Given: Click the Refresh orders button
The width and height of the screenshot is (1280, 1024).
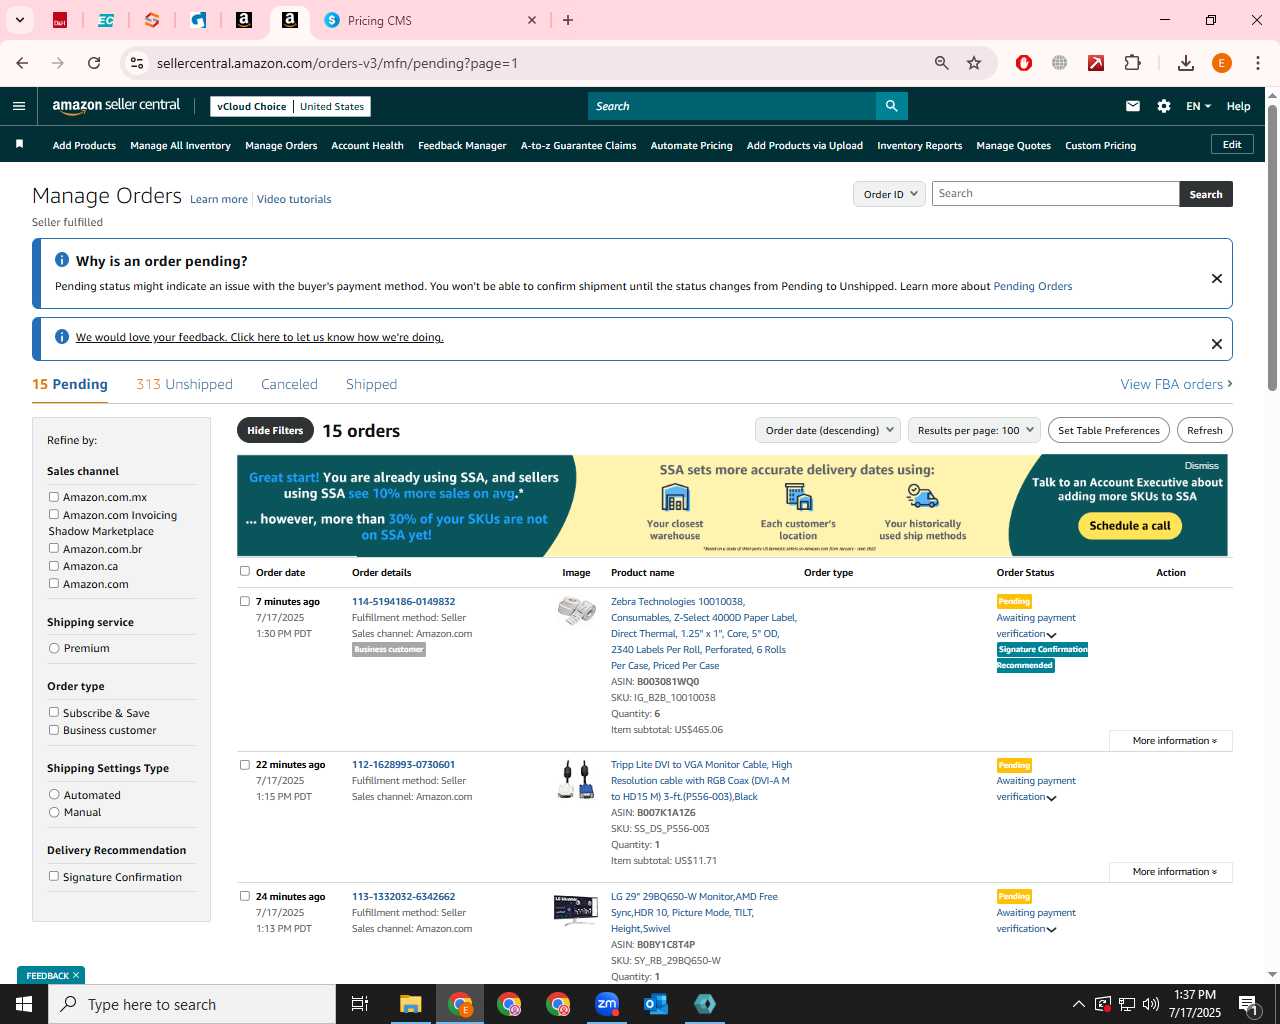Looking at the screenshot, I should click(x=1205, y=431).
